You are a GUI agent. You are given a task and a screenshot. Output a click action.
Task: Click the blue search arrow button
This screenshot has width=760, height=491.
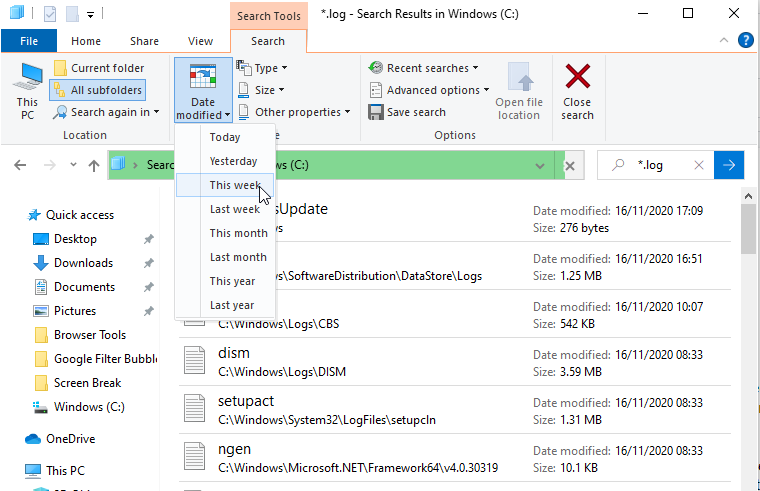[729, 165]
